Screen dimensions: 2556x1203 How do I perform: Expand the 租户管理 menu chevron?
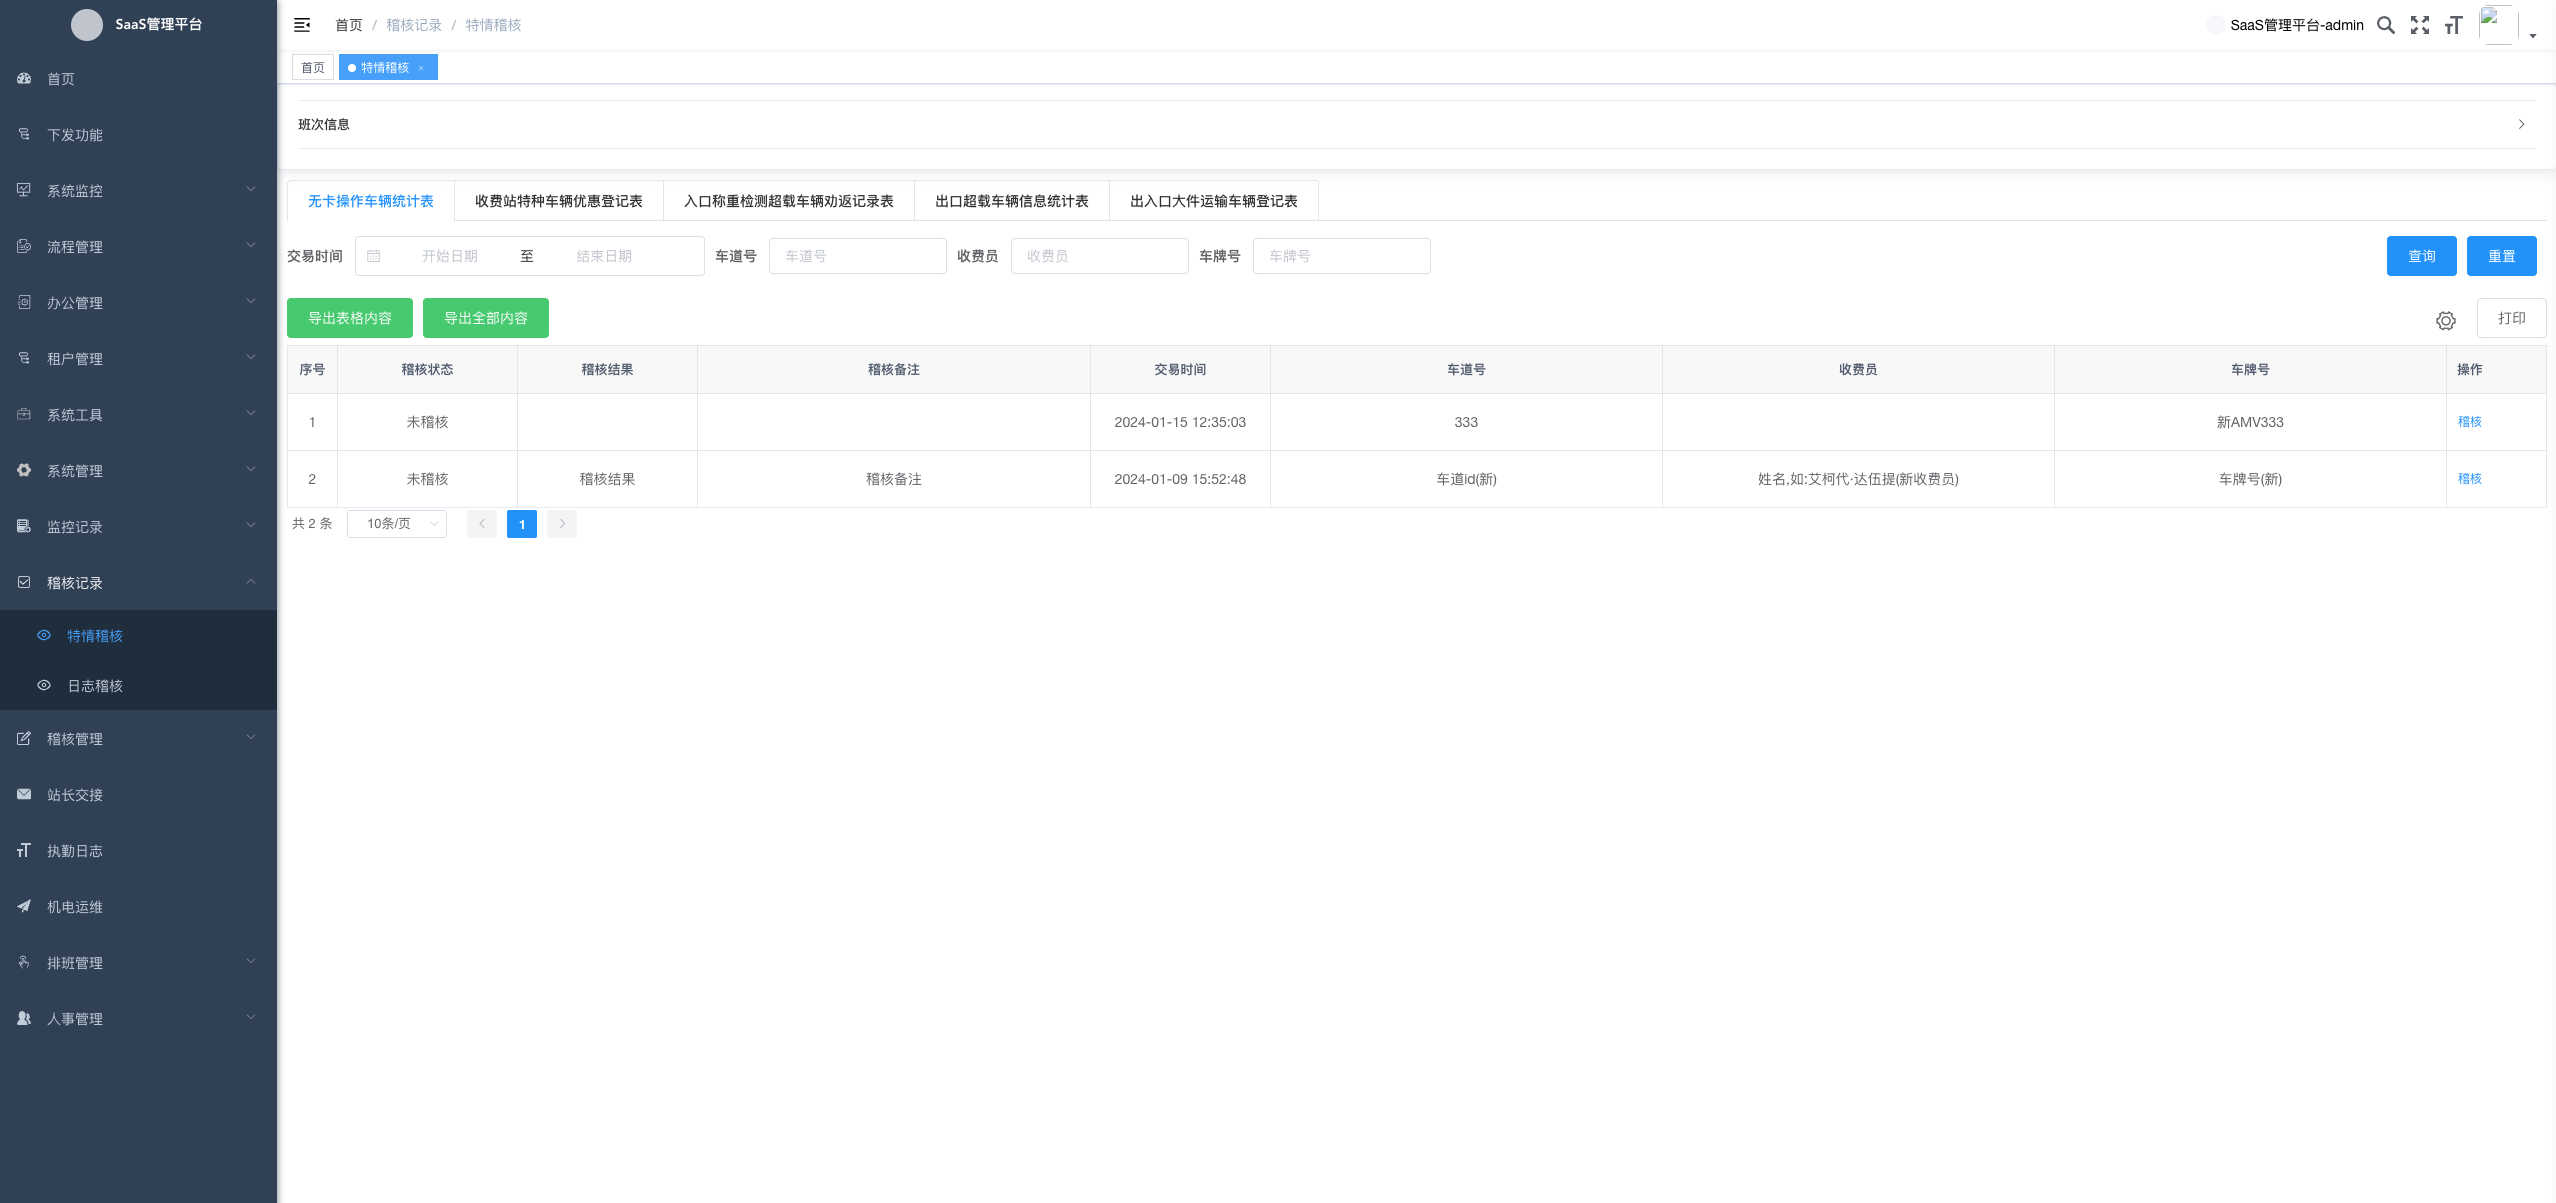[x=251, y=357]
